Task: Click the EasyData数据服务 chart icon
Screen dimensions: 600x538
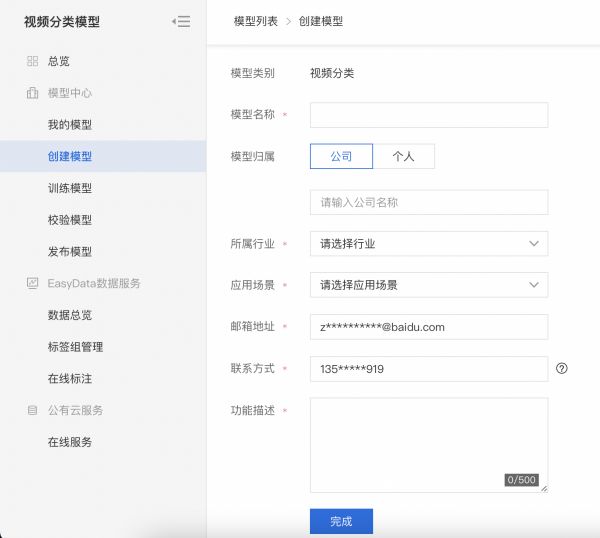Action: [33, 283]
